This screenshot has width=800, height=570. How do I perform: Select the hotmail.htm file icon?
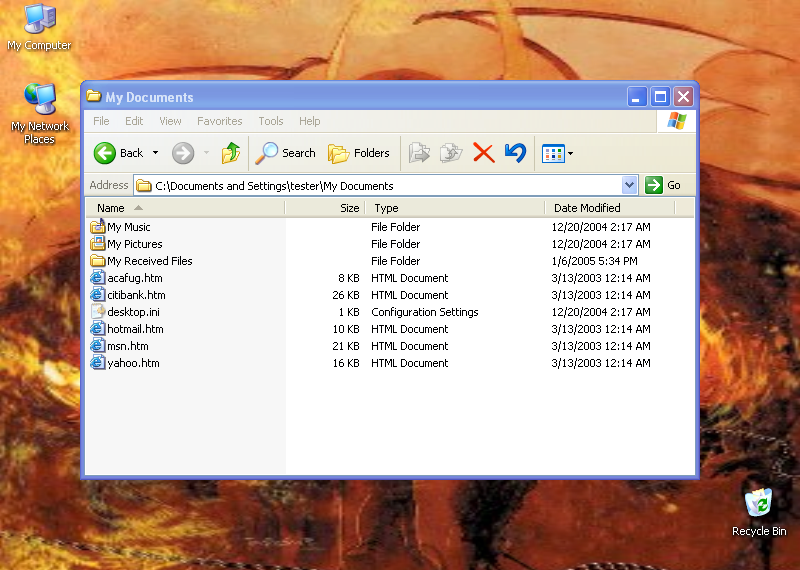tap(97, 329)
